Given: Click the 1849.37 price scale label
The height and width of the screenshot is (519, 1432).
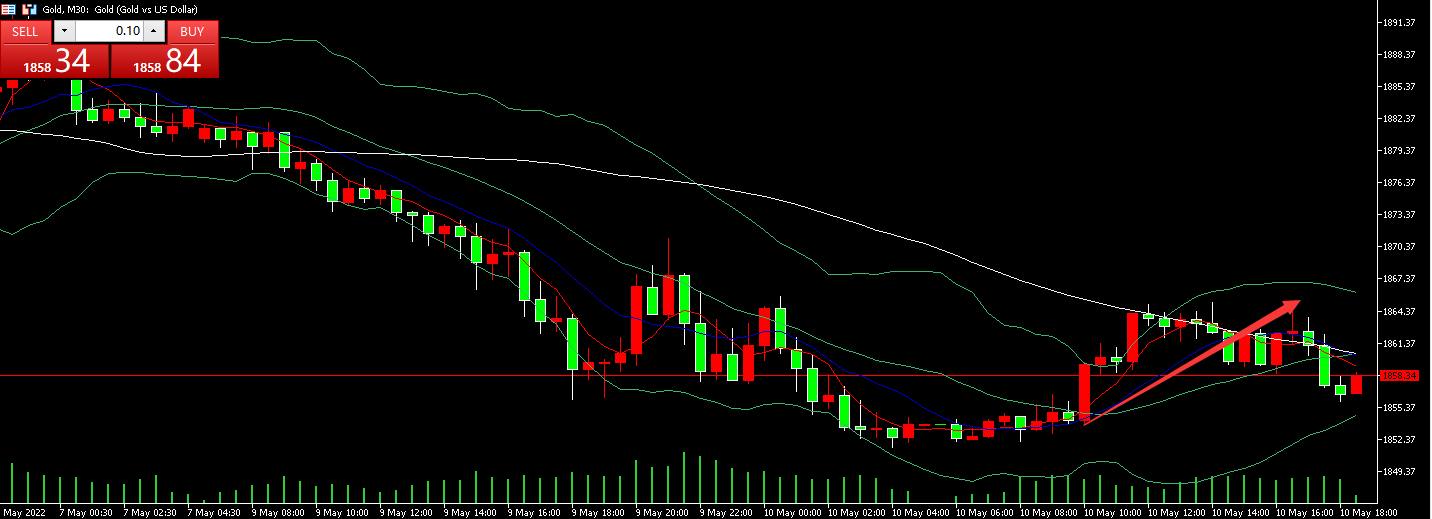Looking at the screenshot, I should coord(1396,471).
